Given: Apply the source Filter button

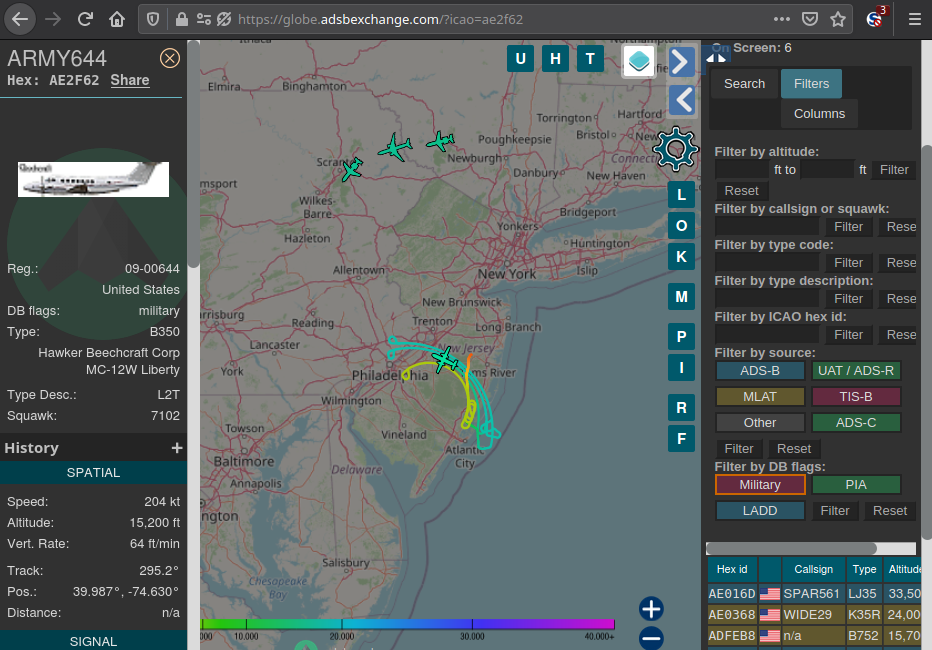Looking at the screenshot, I should [739, 449].
